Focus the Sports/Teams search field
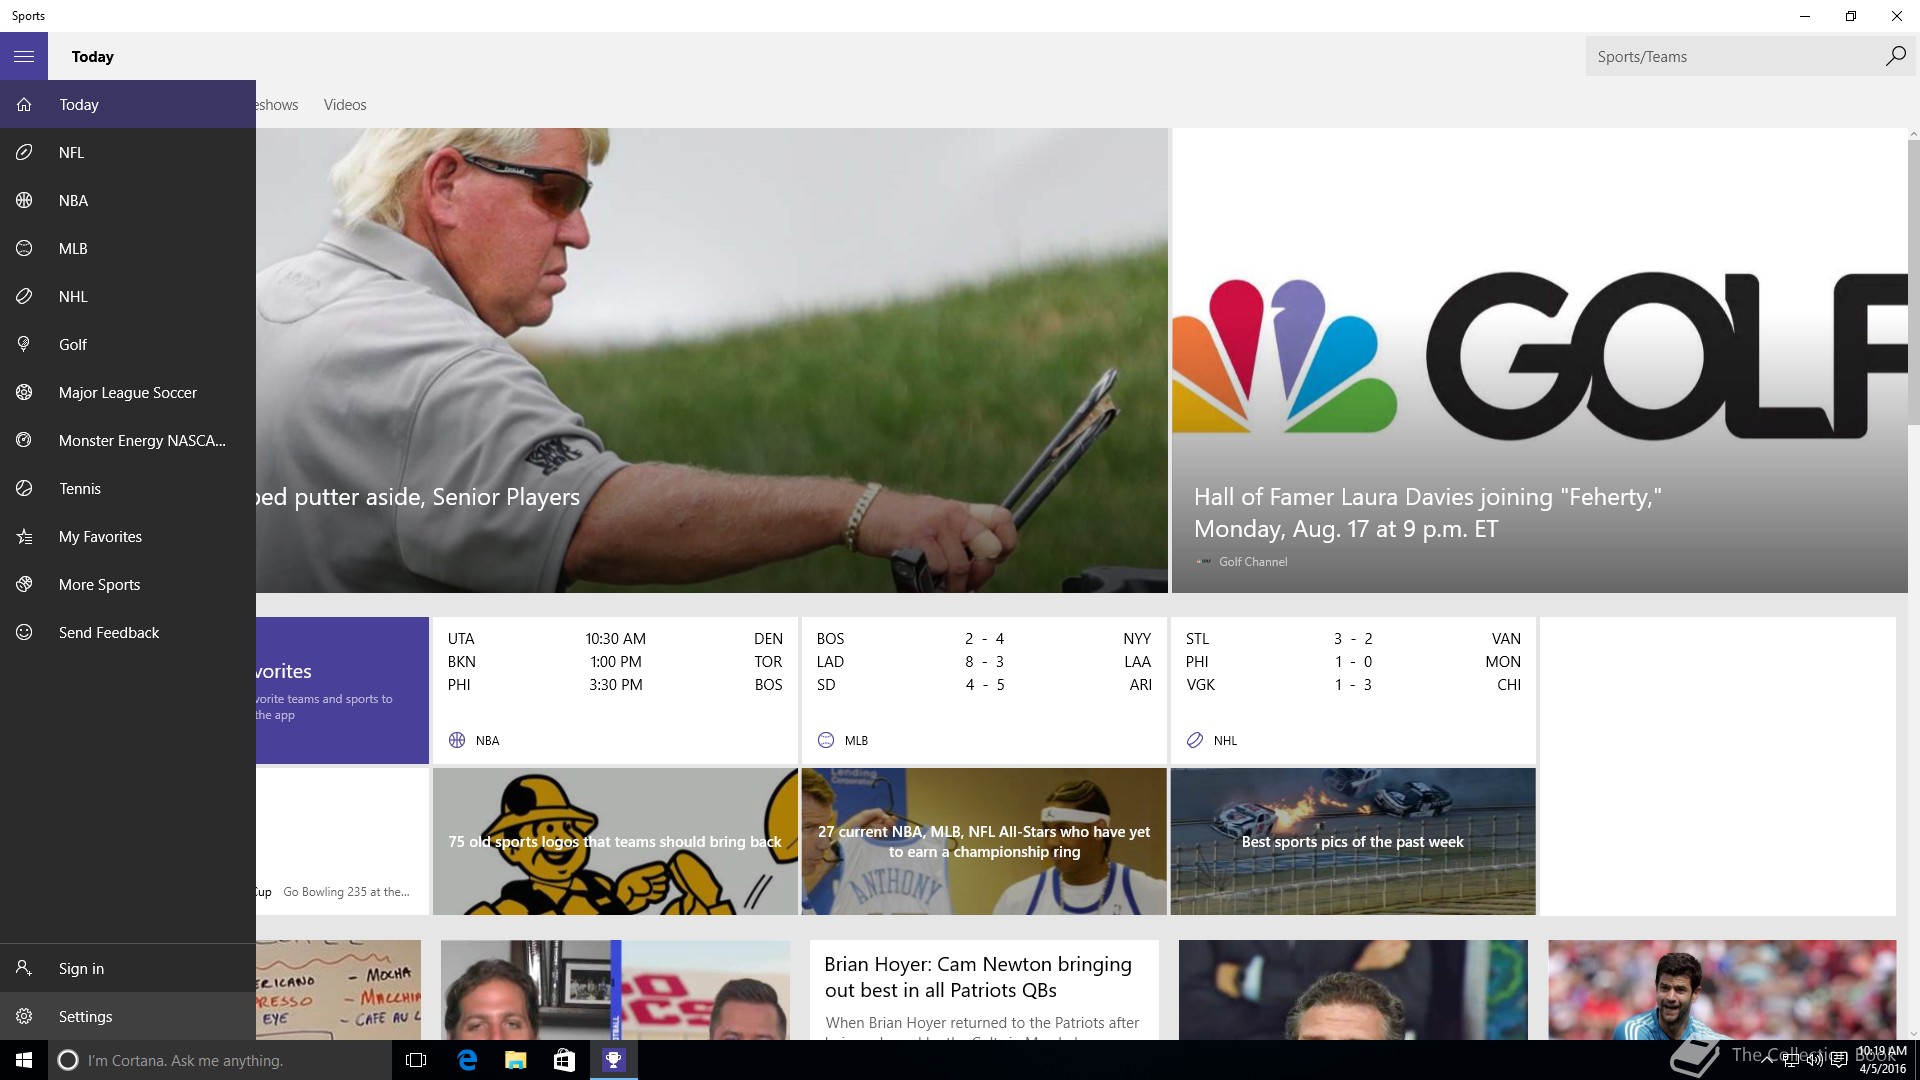1920x1080 pixels. [1735, 57]
